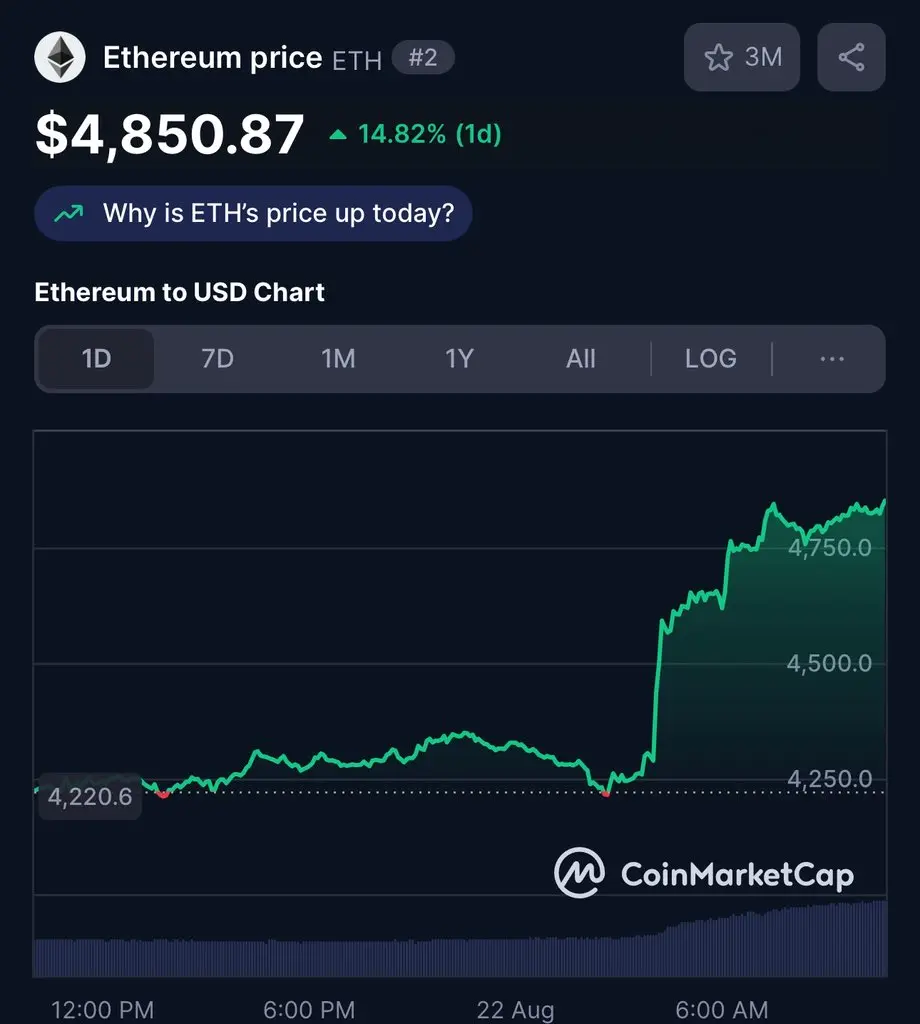The image size is (920, 1024).
Task: Open 'Why is ETH's price up today?'
Action: coord(253,214)
